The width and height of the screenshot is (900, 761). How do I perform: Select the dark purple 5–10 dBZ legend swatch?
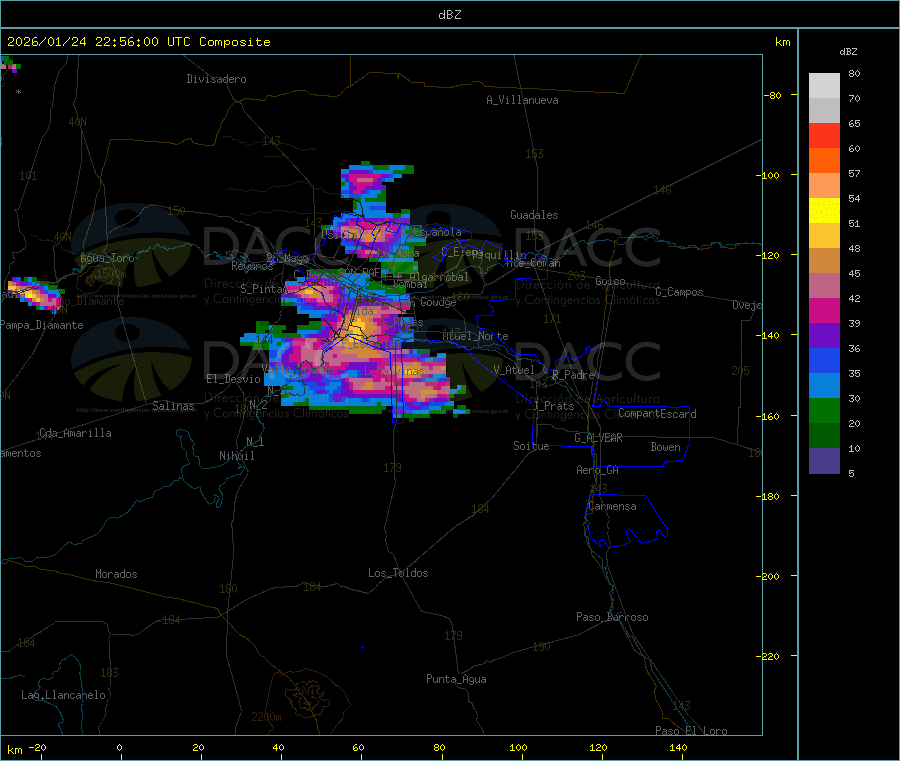tap(824, 461)
